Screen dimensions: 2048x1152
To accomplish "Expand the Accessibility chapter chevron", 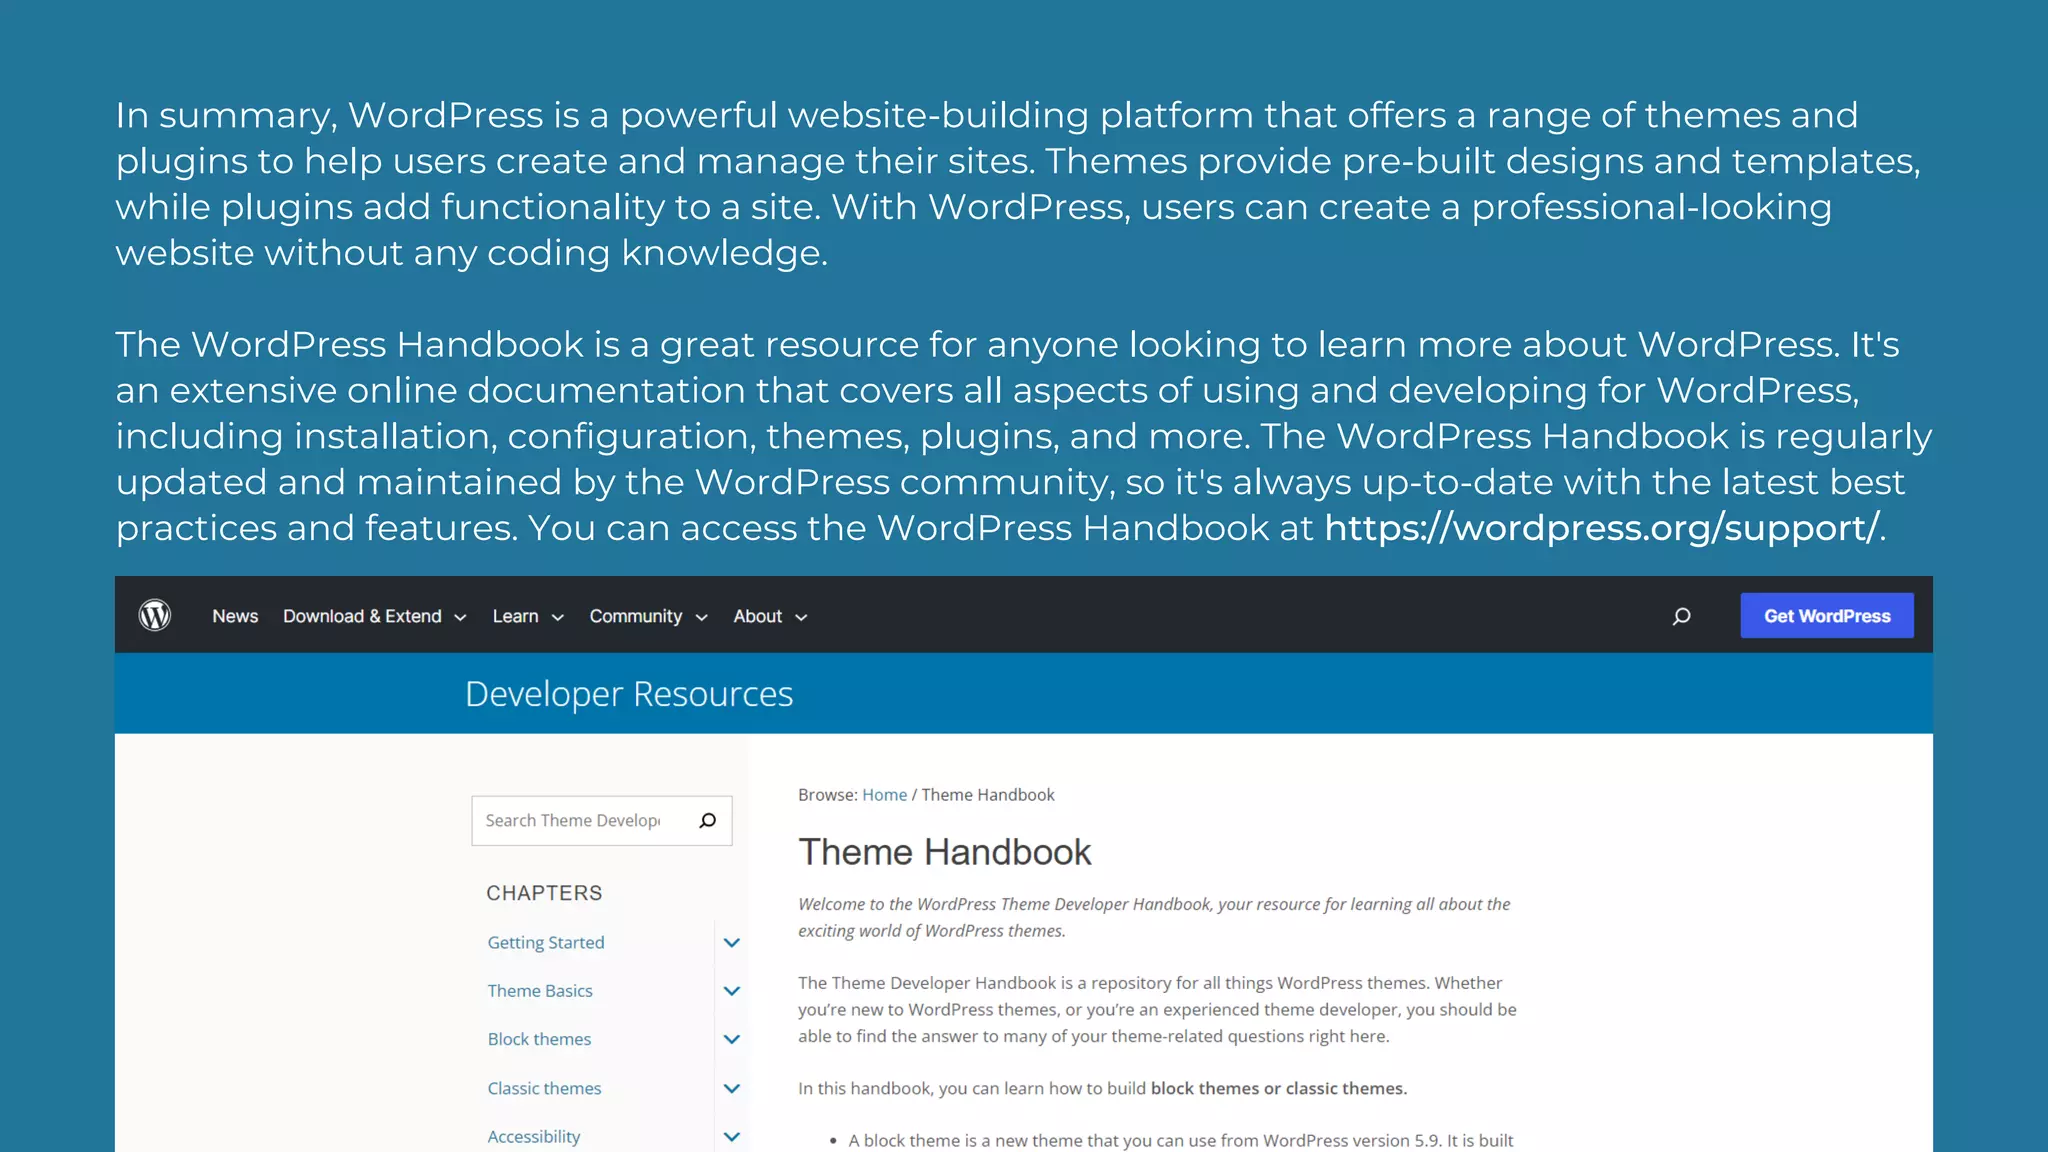I will pos(732,1137).
